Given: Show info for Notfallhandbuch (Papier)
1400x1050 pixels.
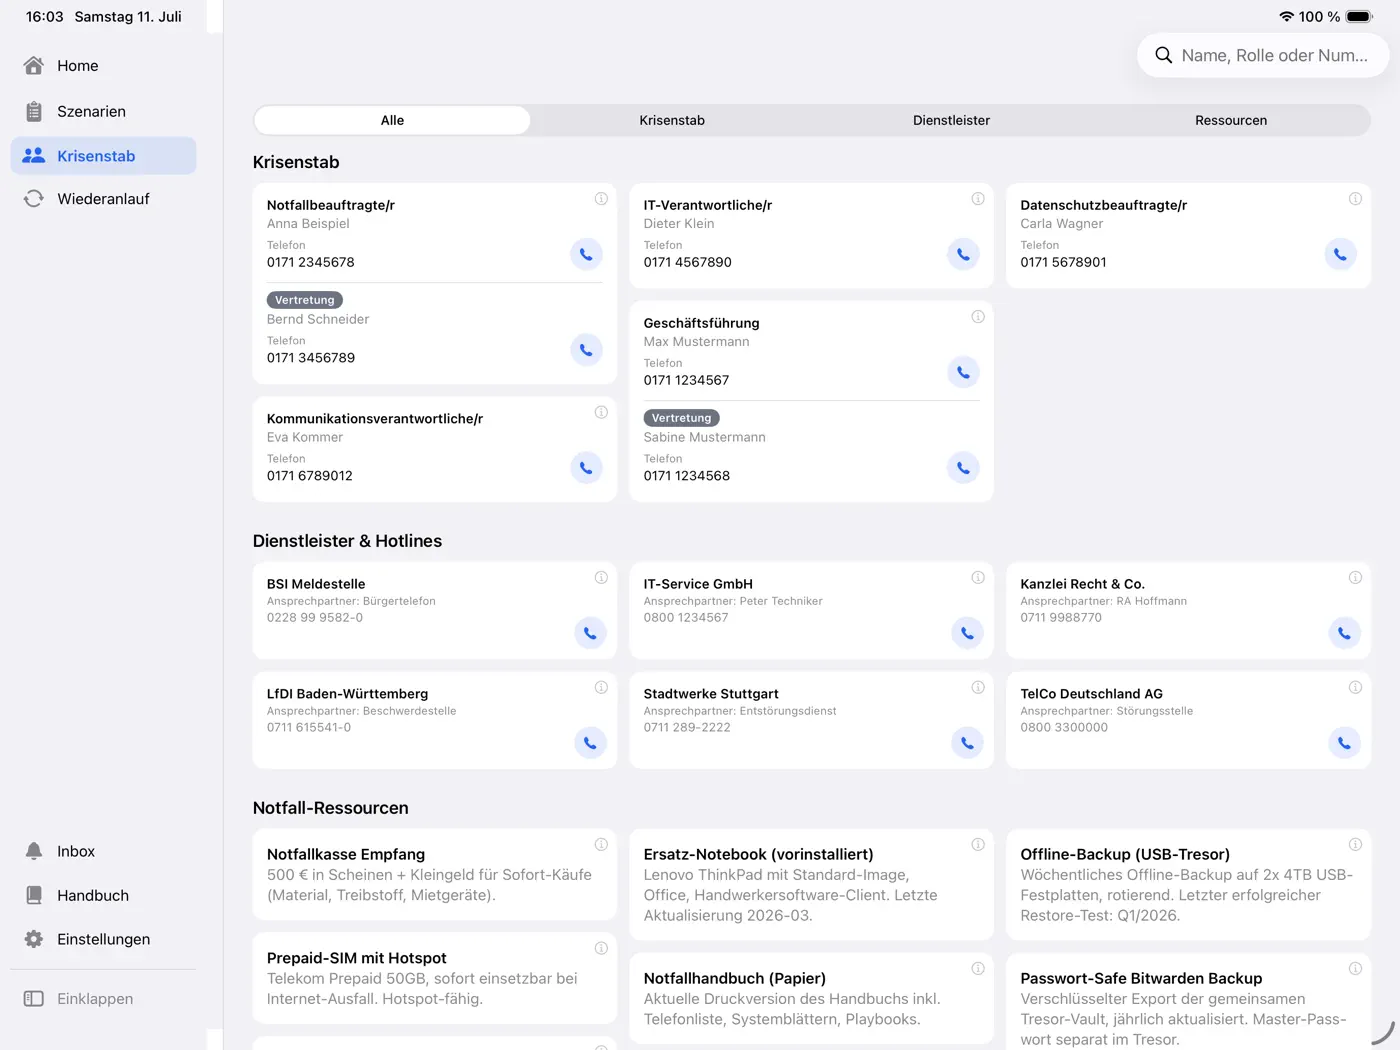Looking at the screenshot, I should click(978, 968).
